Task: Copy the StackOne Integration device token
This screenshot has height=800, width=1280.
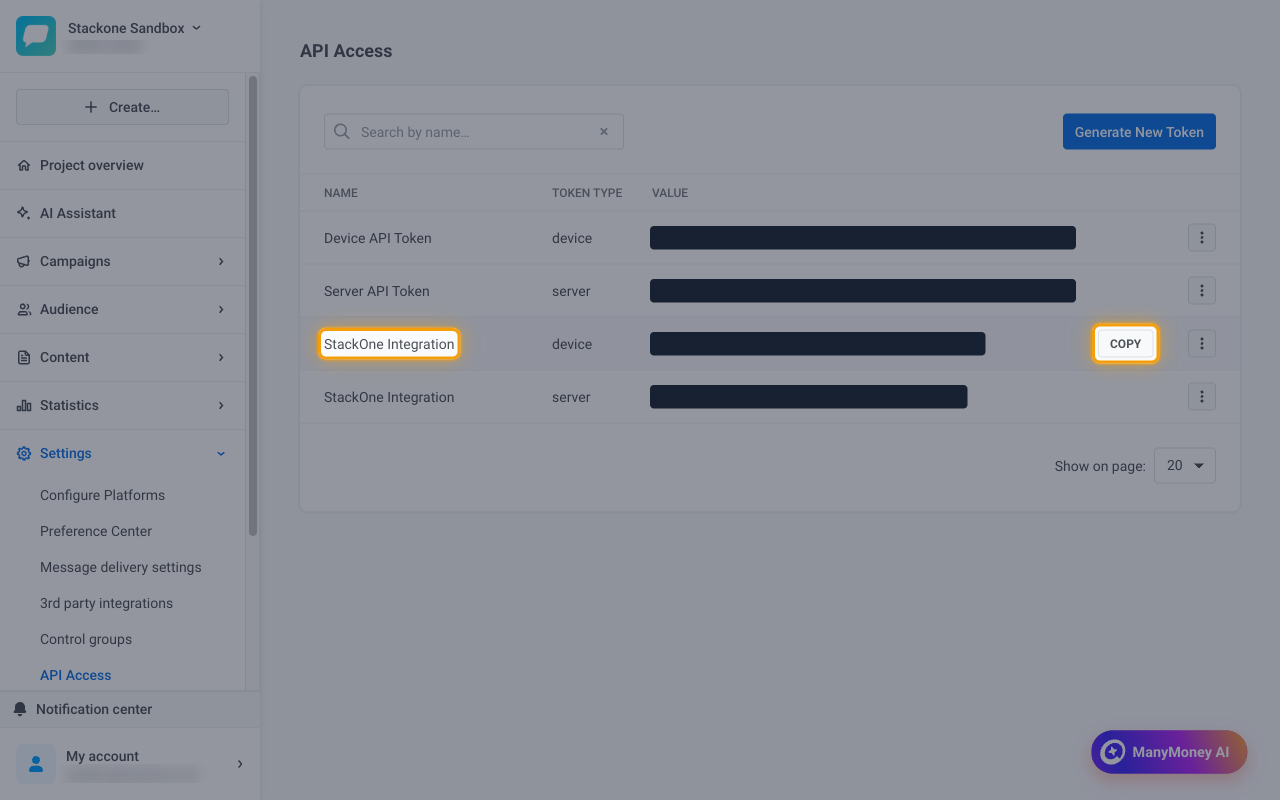Action: tap(1125, 344)
